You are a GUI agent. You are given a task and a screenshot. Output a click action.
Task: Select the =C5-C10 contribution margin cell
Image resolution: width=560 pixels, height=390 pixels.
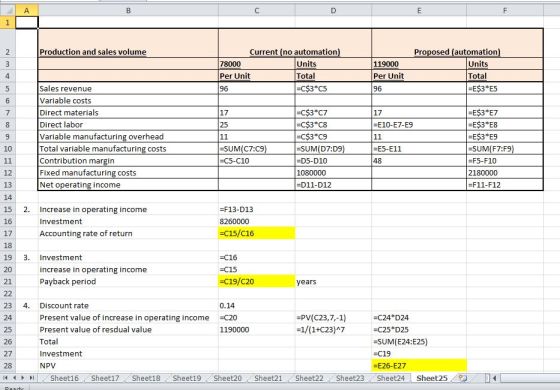pos(257,161)
